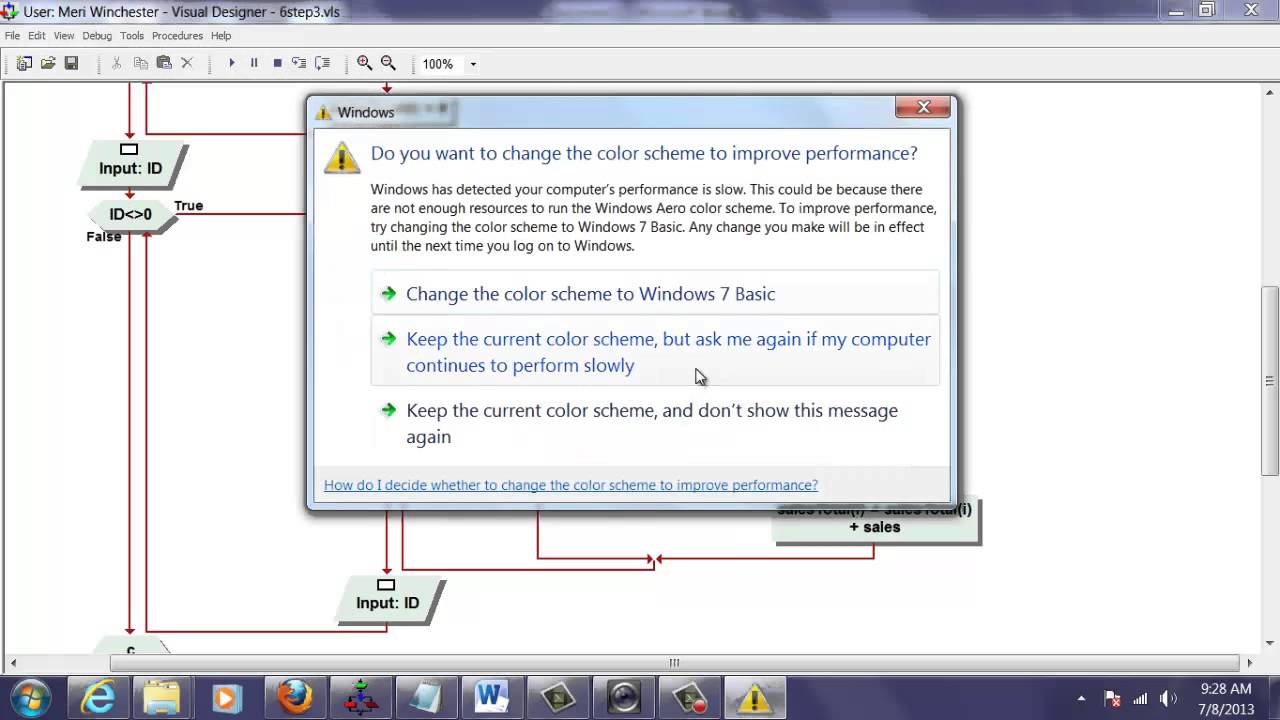Open the Tools menu
Screen dimensions: 1280x720
tap(132, 35)
